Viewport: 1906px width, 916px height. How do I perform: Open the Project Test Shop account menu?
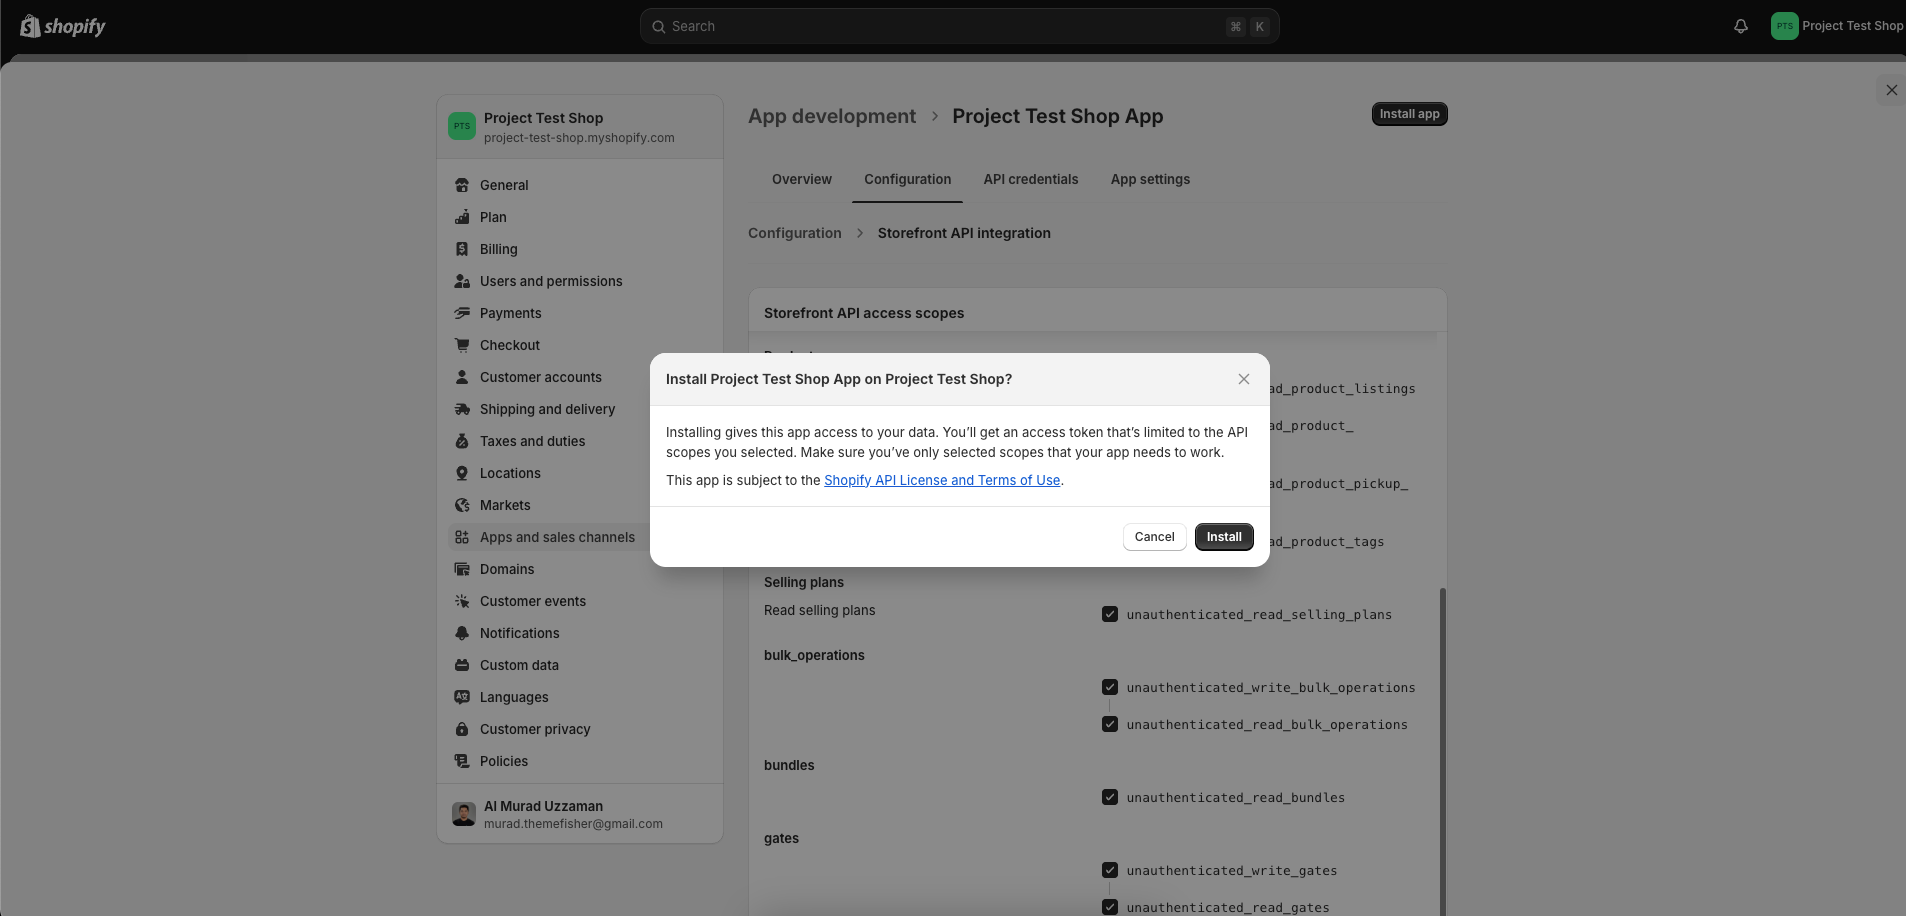tap(1836, 26)
